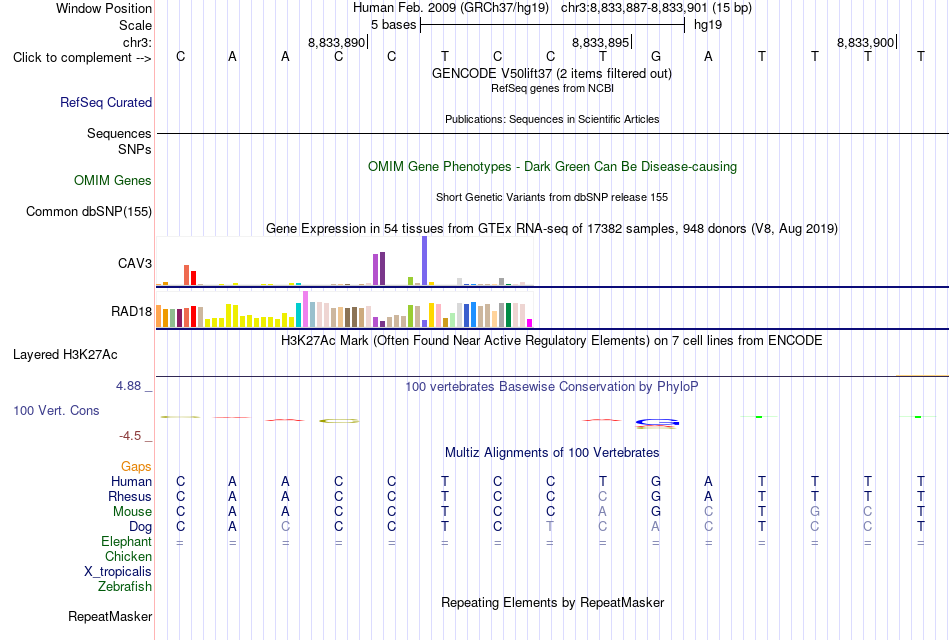Click the tallest pink bar in the RAD18 chart
This screenshot has height=640, width=950.
coord(305,309)
